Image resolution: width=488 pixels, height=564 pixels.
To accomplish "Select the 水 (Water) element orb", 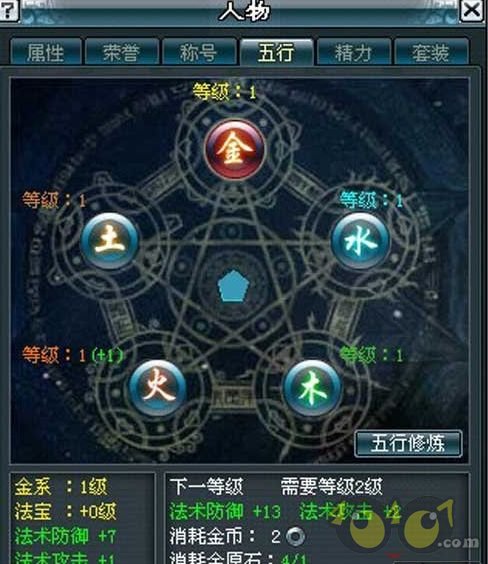I will click(x=361, y=241).
